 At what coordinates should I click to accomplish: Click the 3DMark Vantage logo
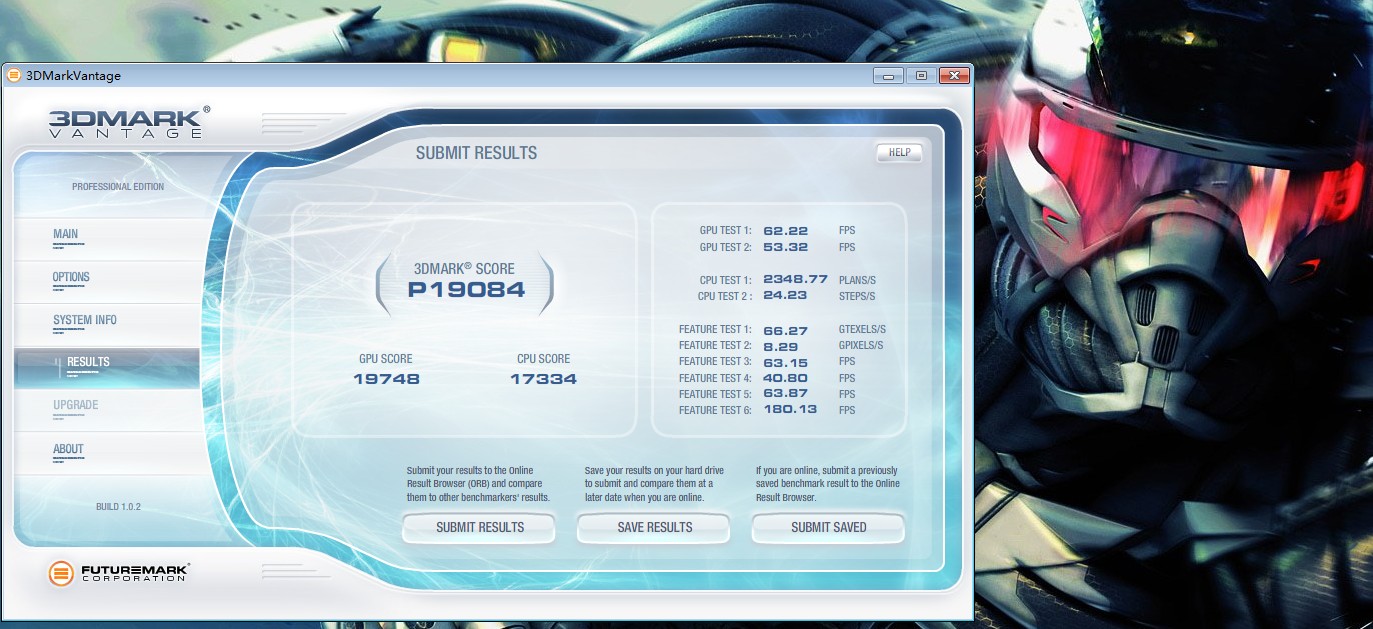[130, 122]
